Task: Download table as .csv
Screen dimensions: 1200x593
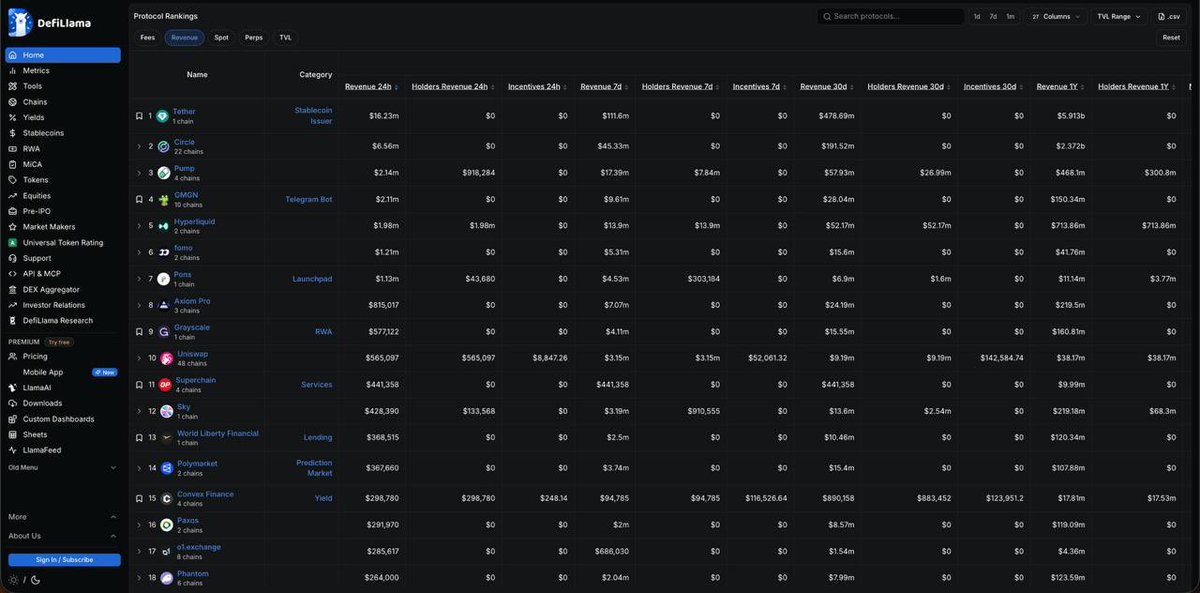Action: (x=1169, y=17)
